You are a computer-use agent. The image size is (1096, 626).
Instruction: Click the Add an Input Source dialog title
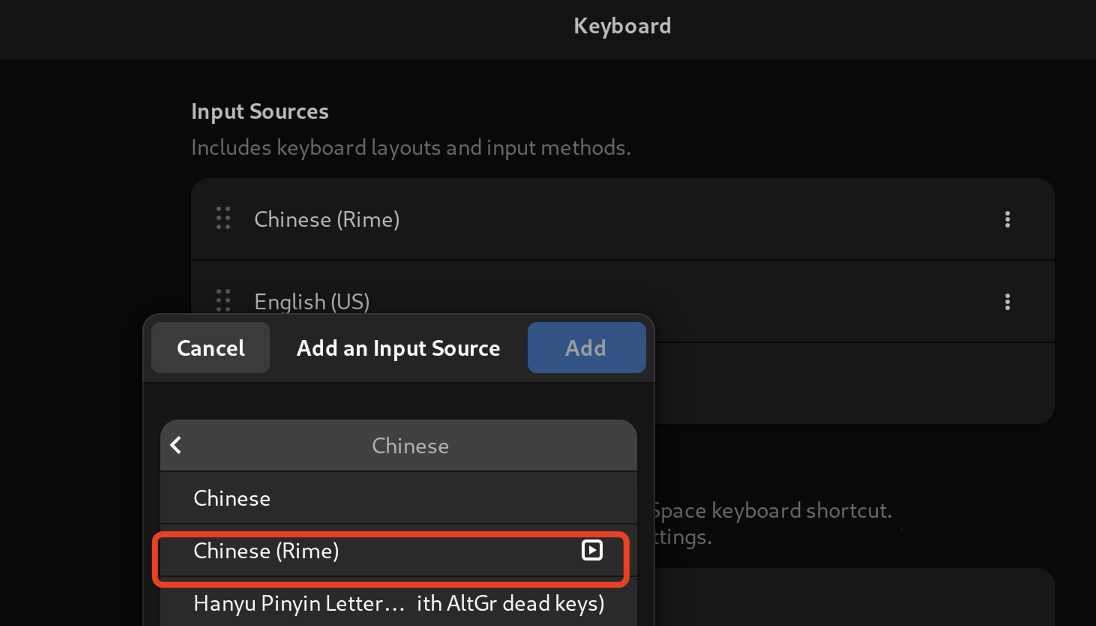pyautogui.click(x=398, y=348)
